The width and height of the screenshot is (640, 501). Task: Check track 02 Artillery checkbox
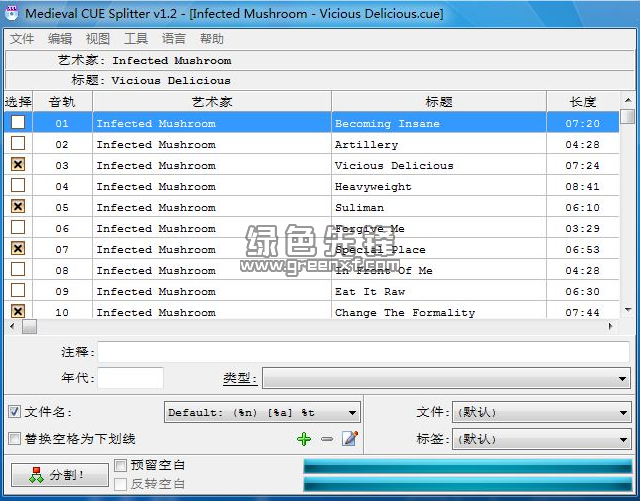18,143
